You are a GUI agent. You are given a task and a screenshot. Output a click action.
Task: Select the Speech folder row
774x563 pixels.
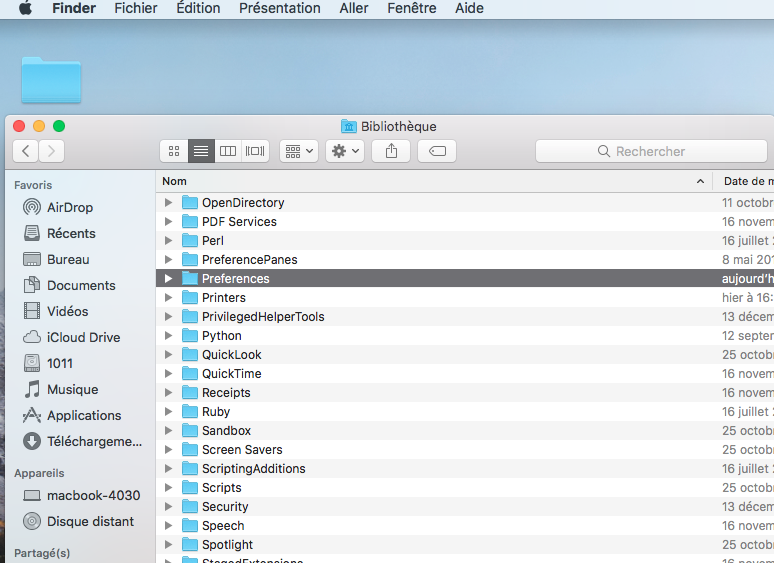[x=465, y=525]
